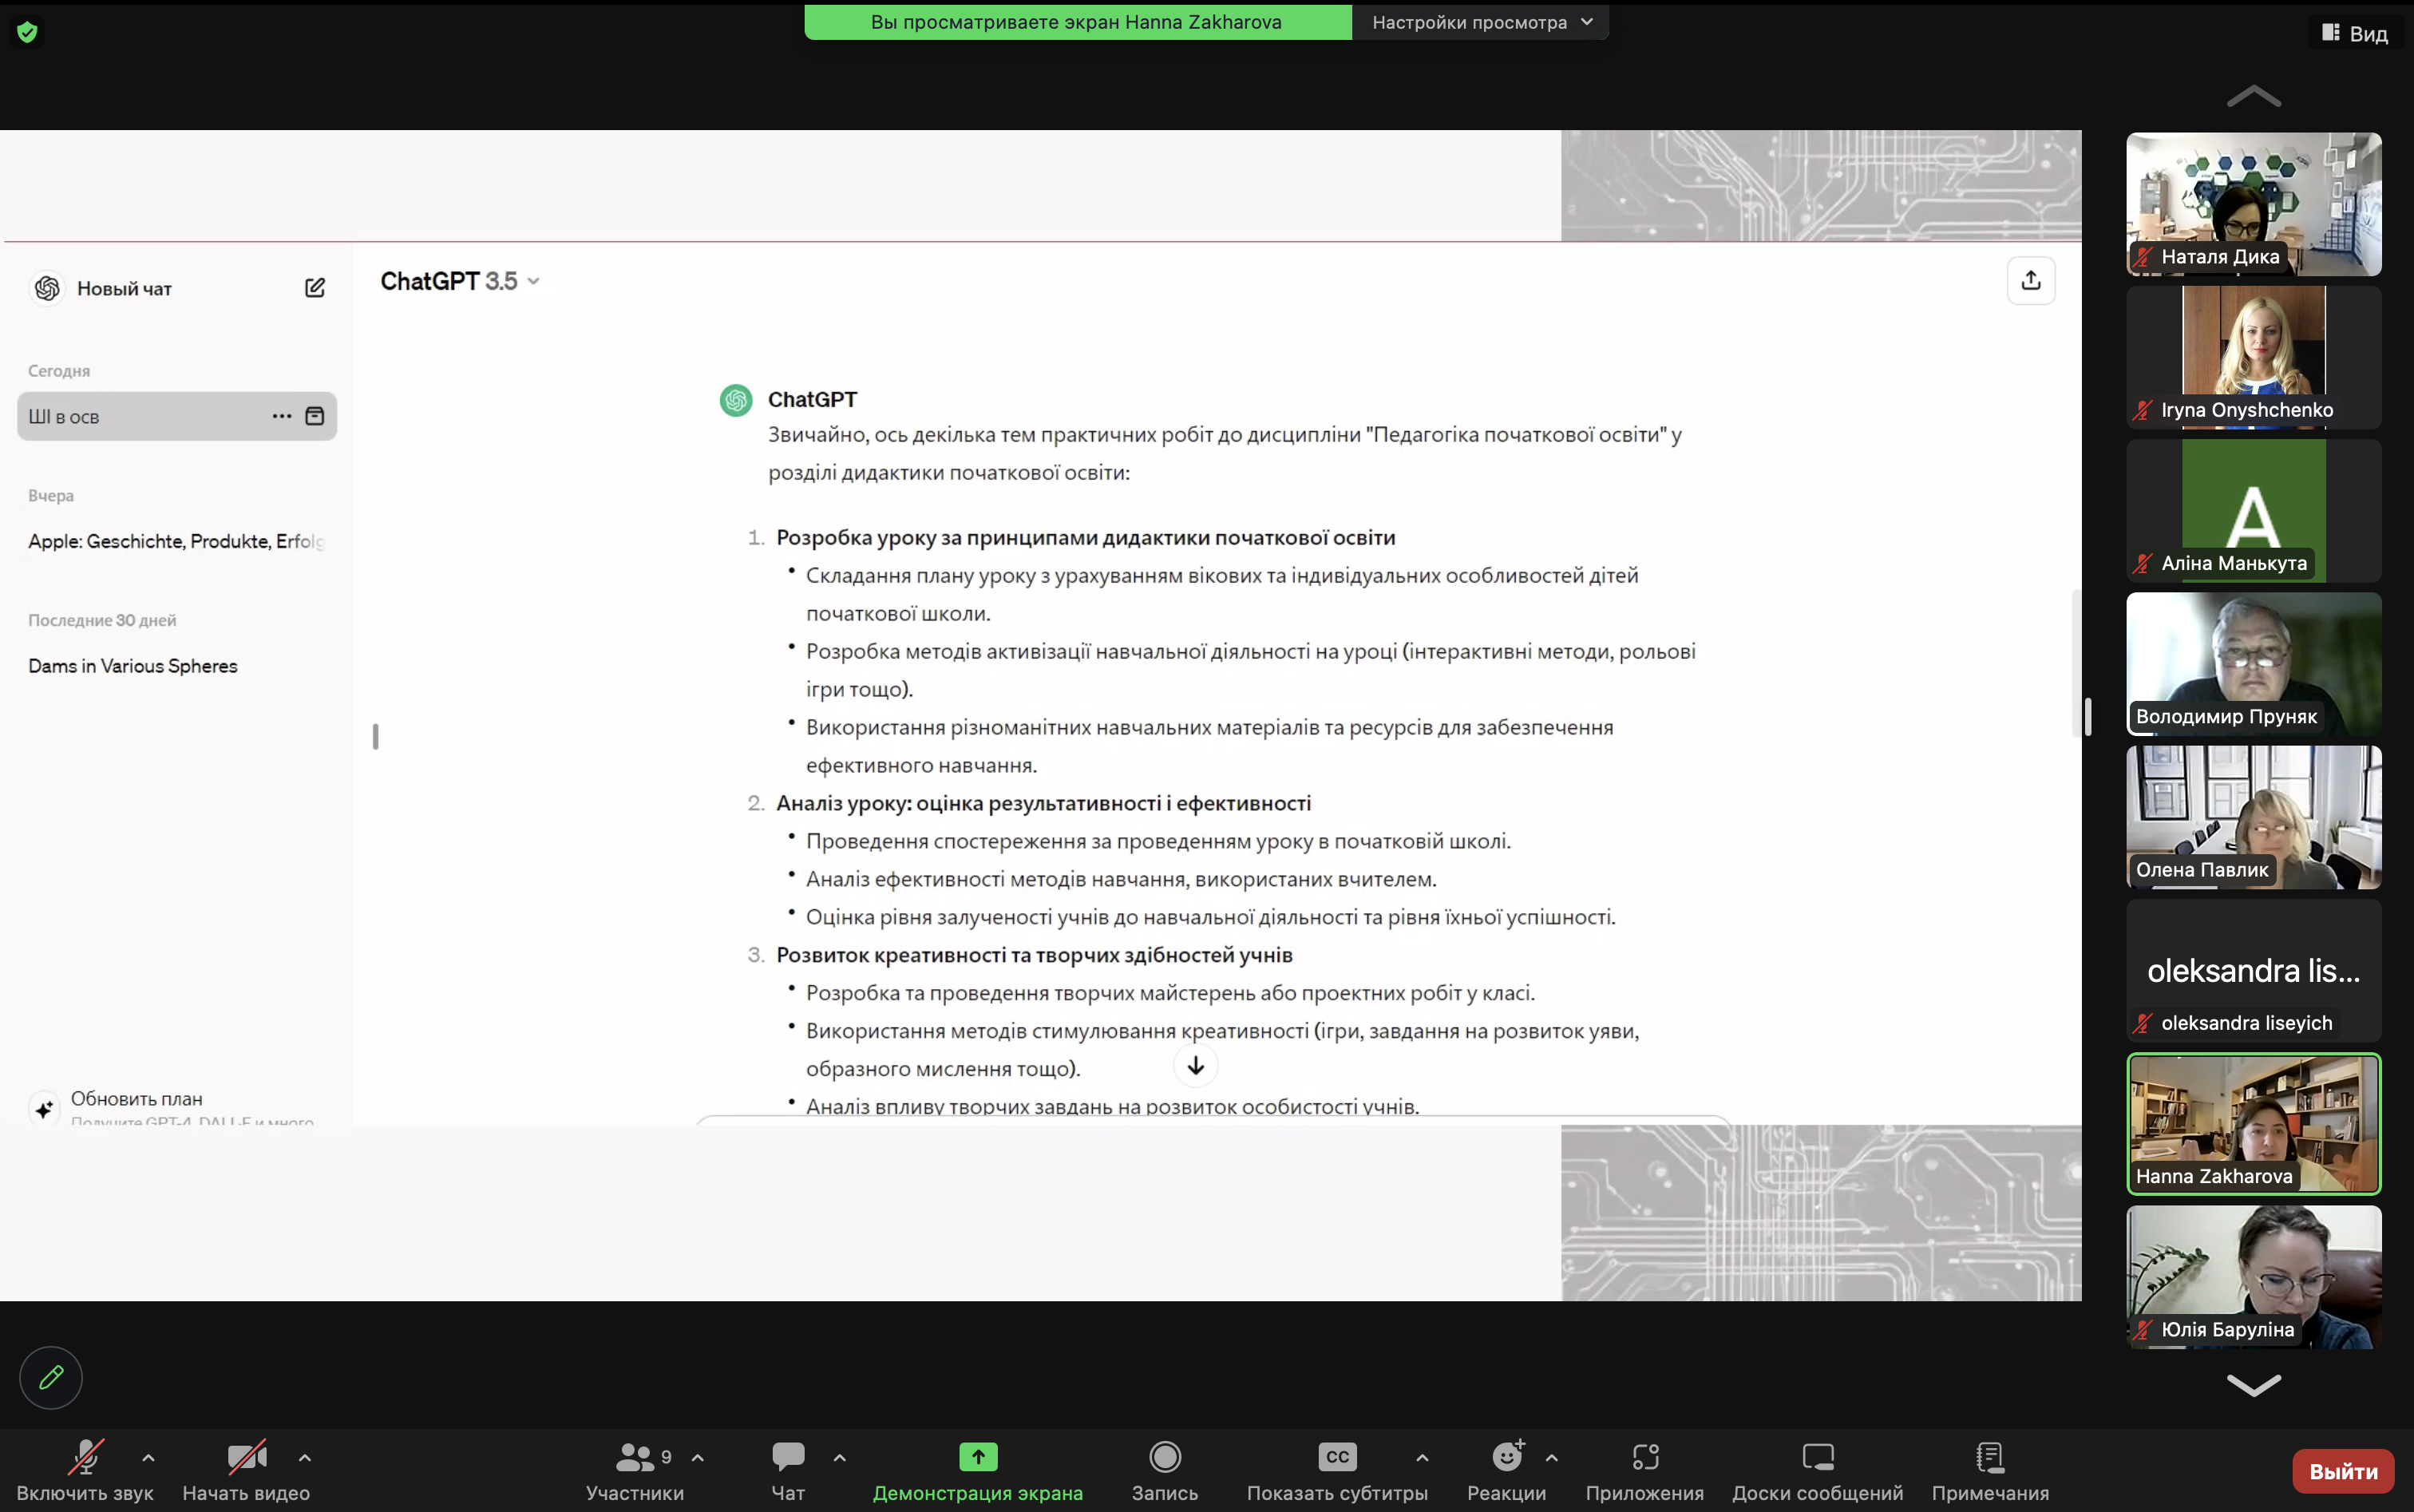Open the Вид view menu
The width and height of the screenshot is (2414, 1512).
(x=2354, y=34)
